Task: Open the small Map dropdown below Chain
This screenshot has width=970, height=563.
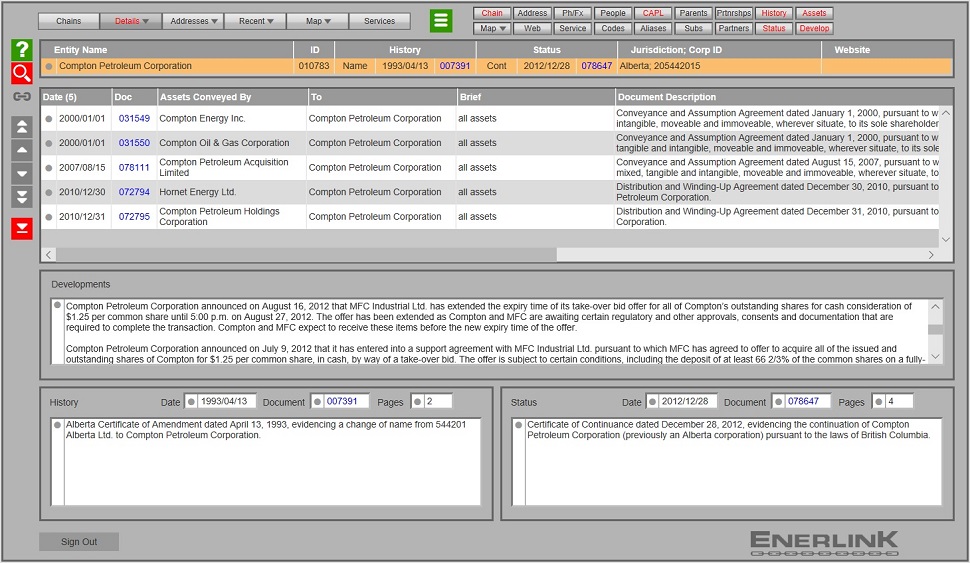Action: pyautogui.click(x=492, y=28)
